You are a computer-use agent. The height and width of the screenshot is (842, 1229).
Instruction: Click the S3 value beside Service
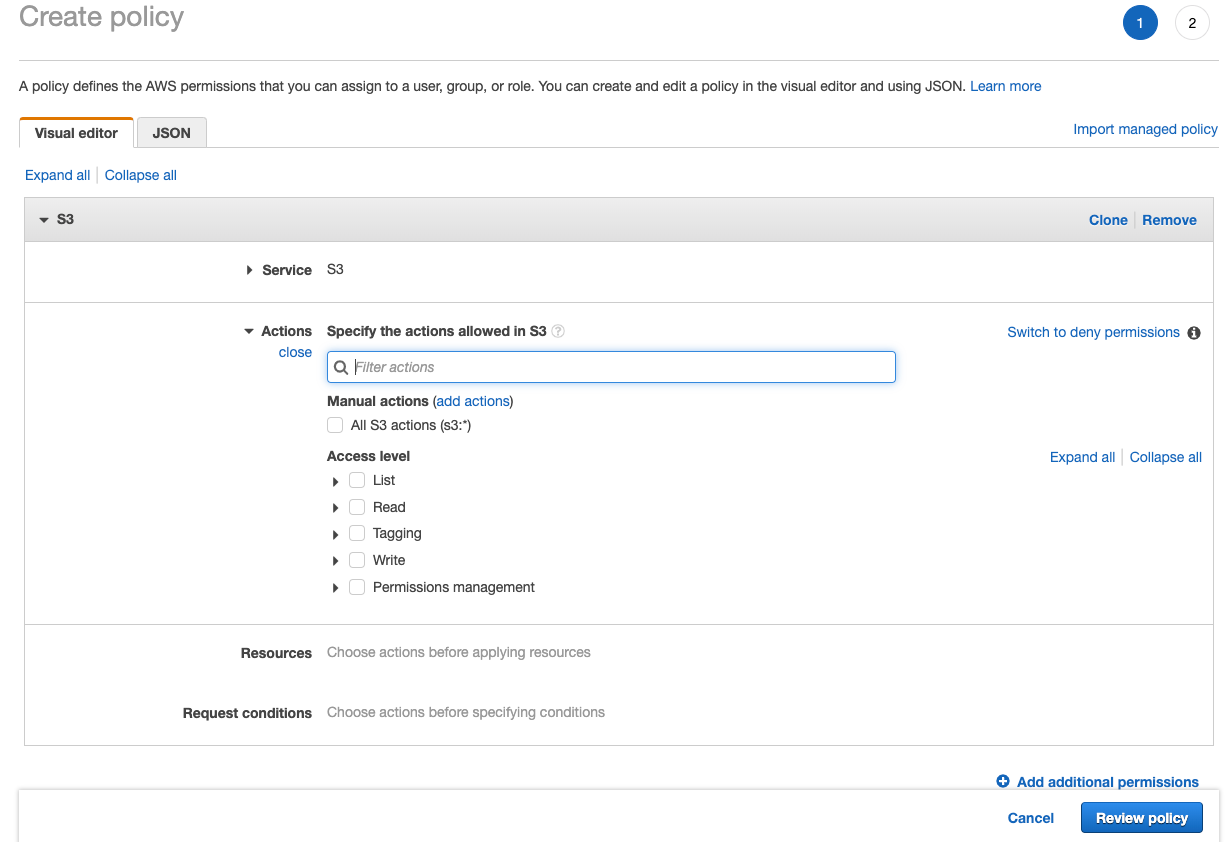tap(335, 269)
